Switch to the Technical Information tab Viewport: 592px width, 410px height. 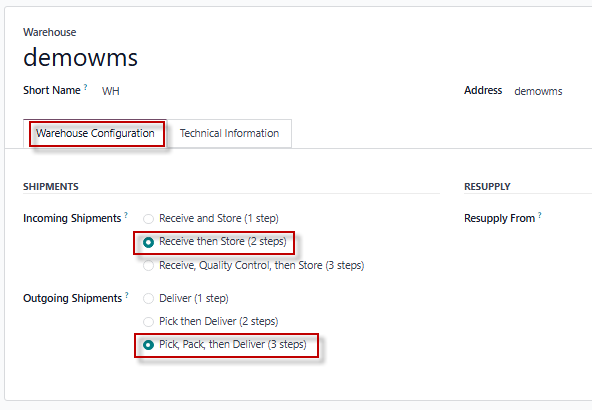tap(229, 133)
